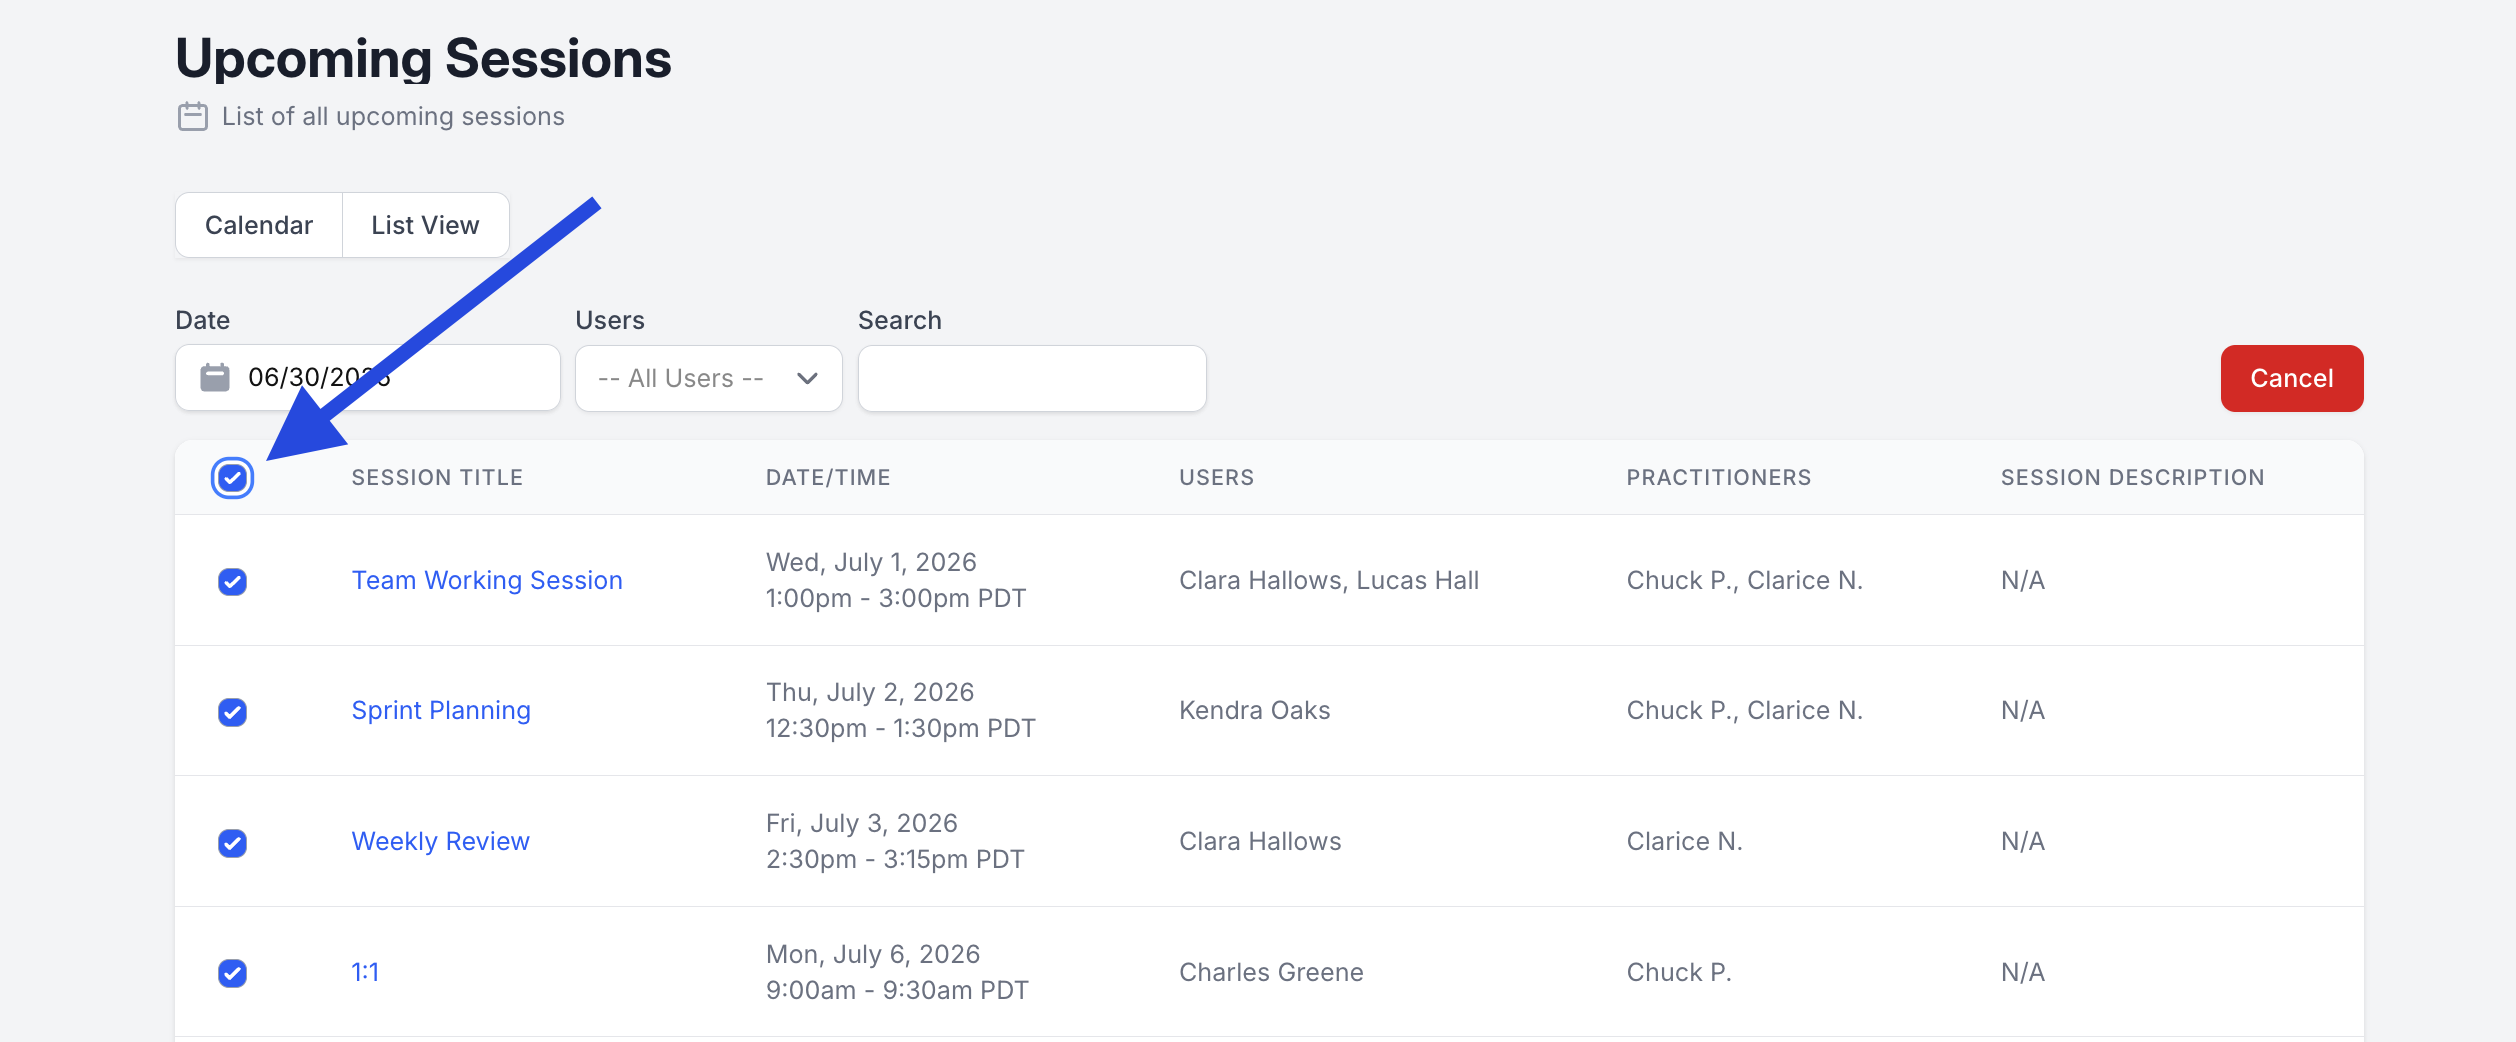2516x1042 pixels.
Task: Open the Weekly Review session link
Action: pyautogui.click(x=440, y=841)
